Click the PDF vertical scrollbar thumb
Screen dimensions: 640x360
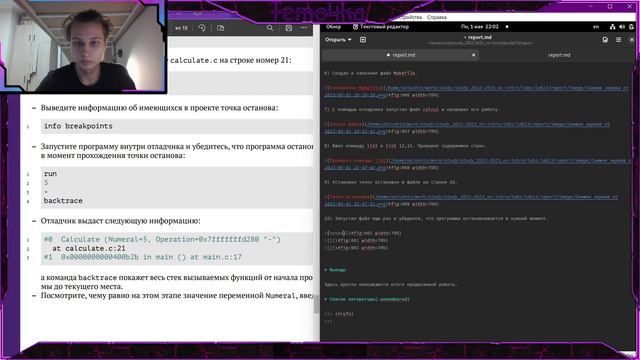pos(316,304)
